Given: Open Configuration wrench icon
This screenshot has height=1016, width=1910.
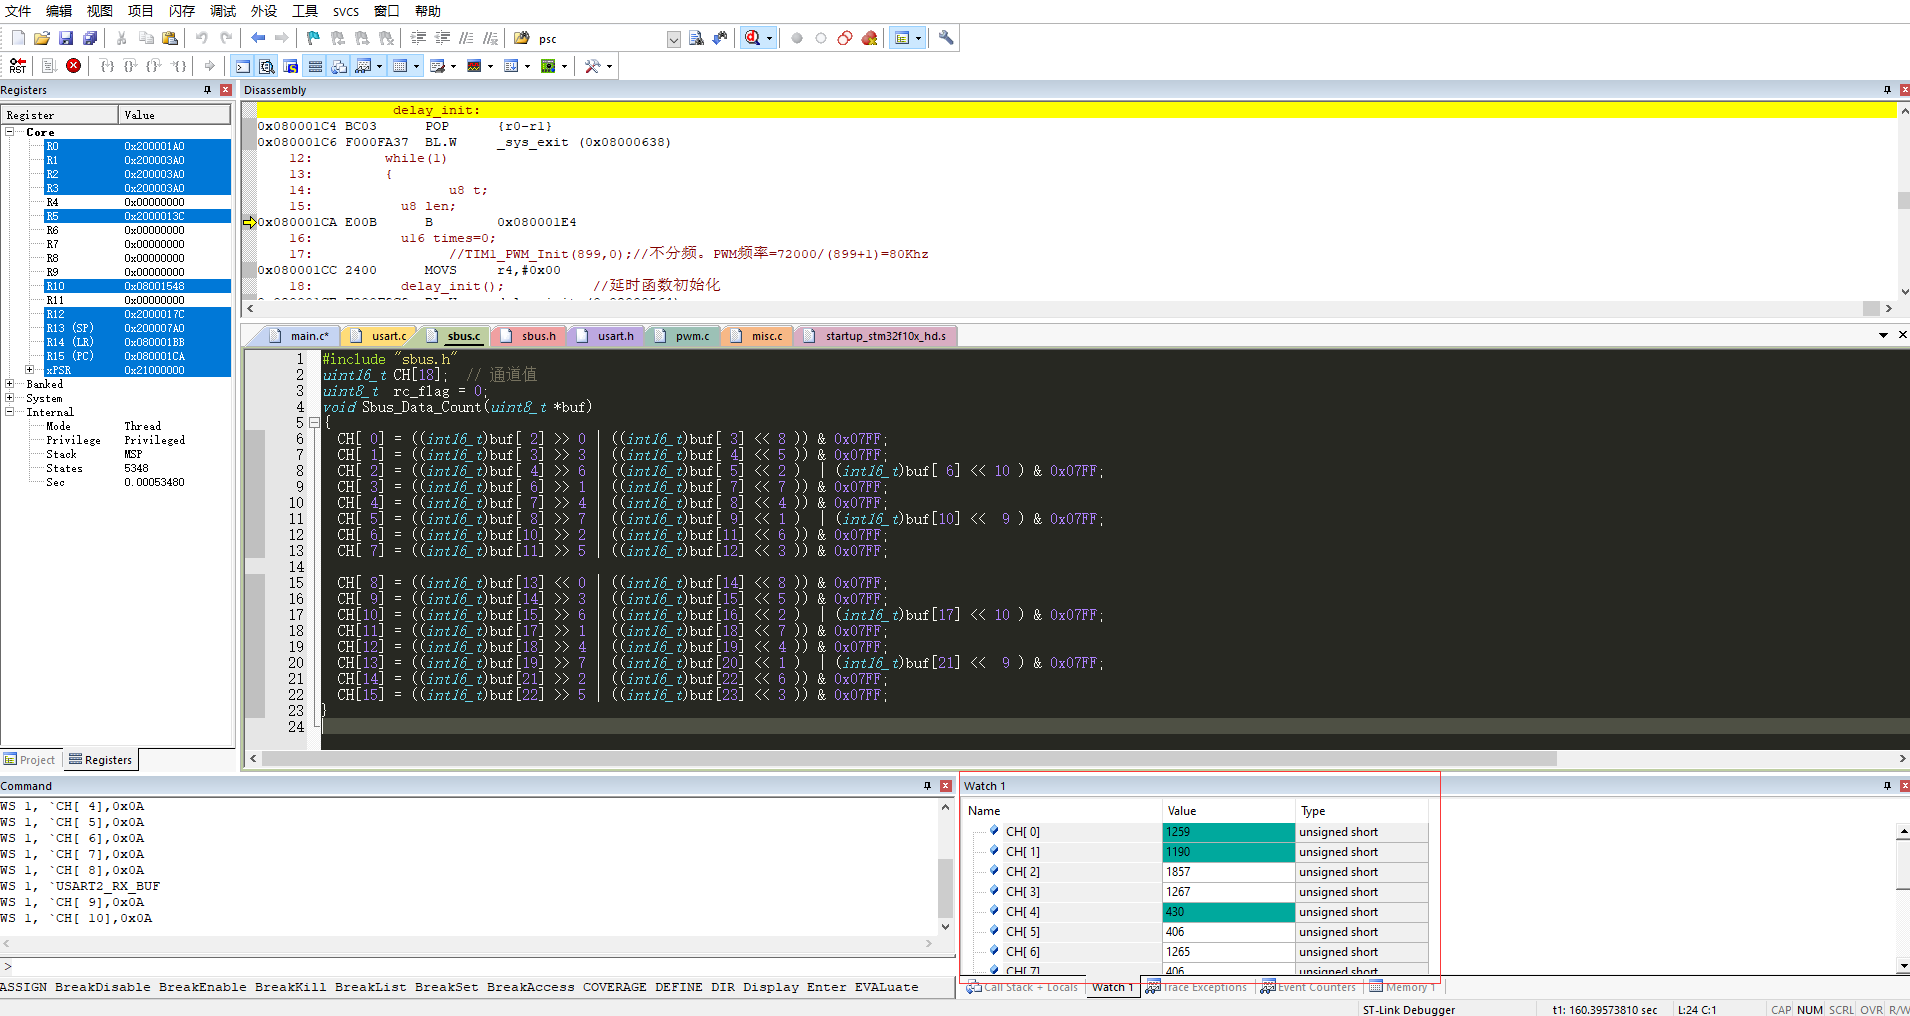Looking at the screenshot, I should pyautogui.click(x=946, y=38).
